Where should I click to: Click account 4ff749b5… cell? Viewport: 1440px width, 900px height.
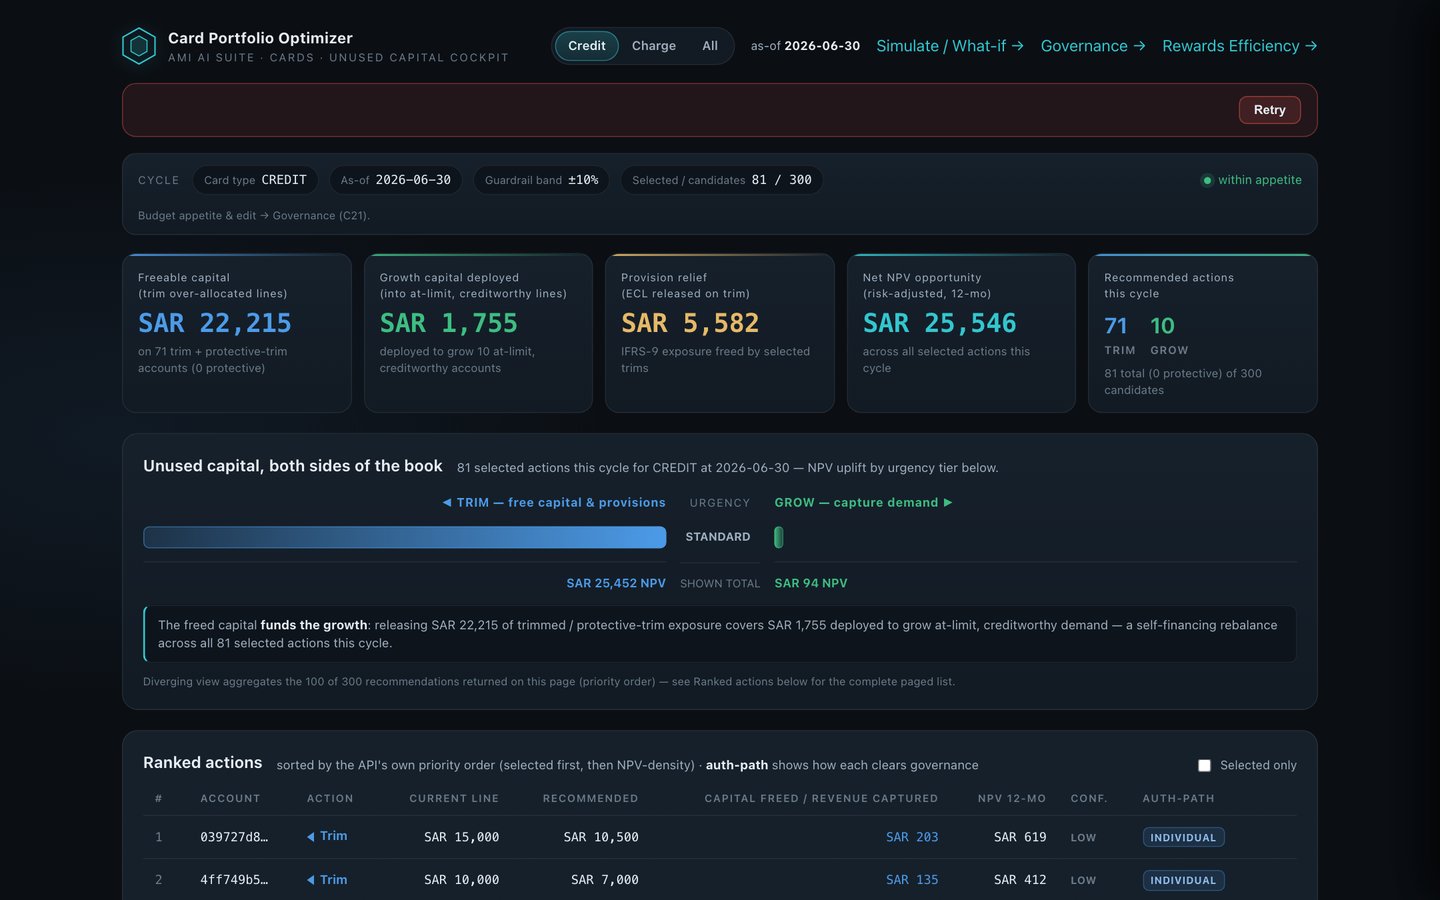pos(234,880)
